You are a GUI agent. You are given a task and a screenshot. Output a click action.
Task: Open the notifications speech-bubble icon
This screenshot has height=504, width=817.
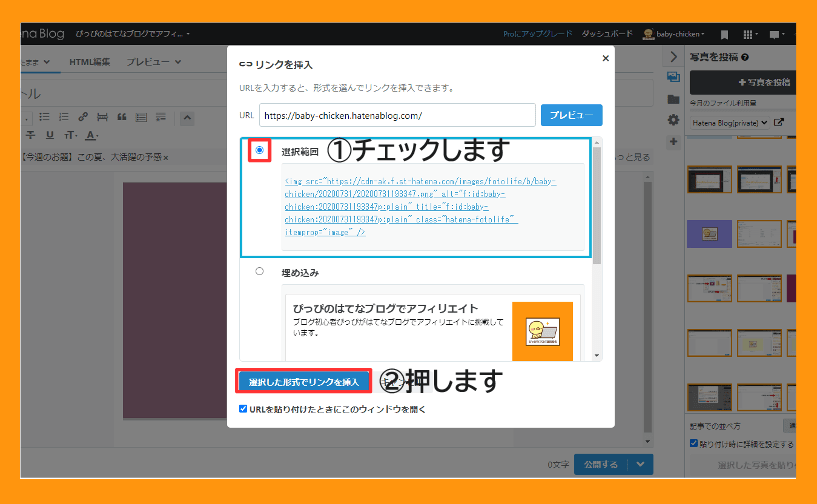tap(776, 34)
